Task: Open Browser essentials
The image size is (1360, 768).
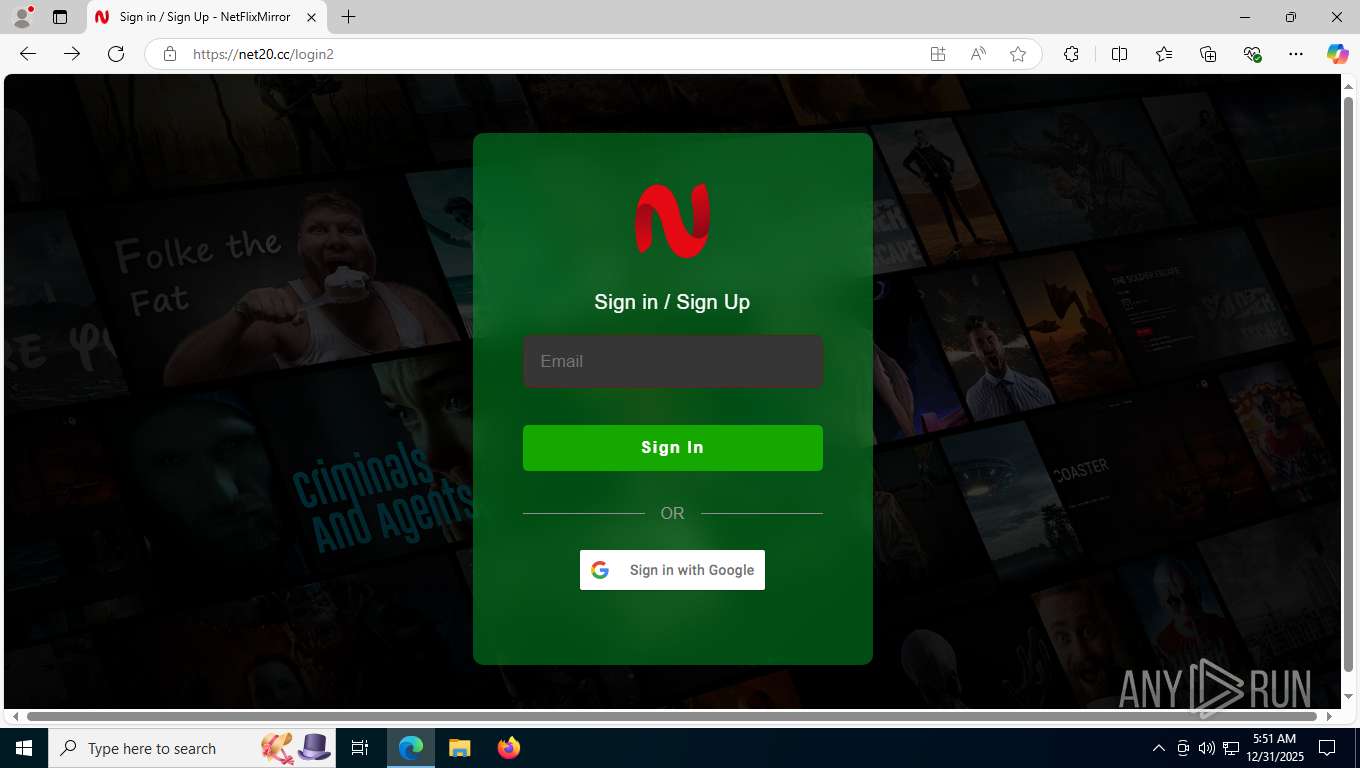Action: pos(1252,54)
